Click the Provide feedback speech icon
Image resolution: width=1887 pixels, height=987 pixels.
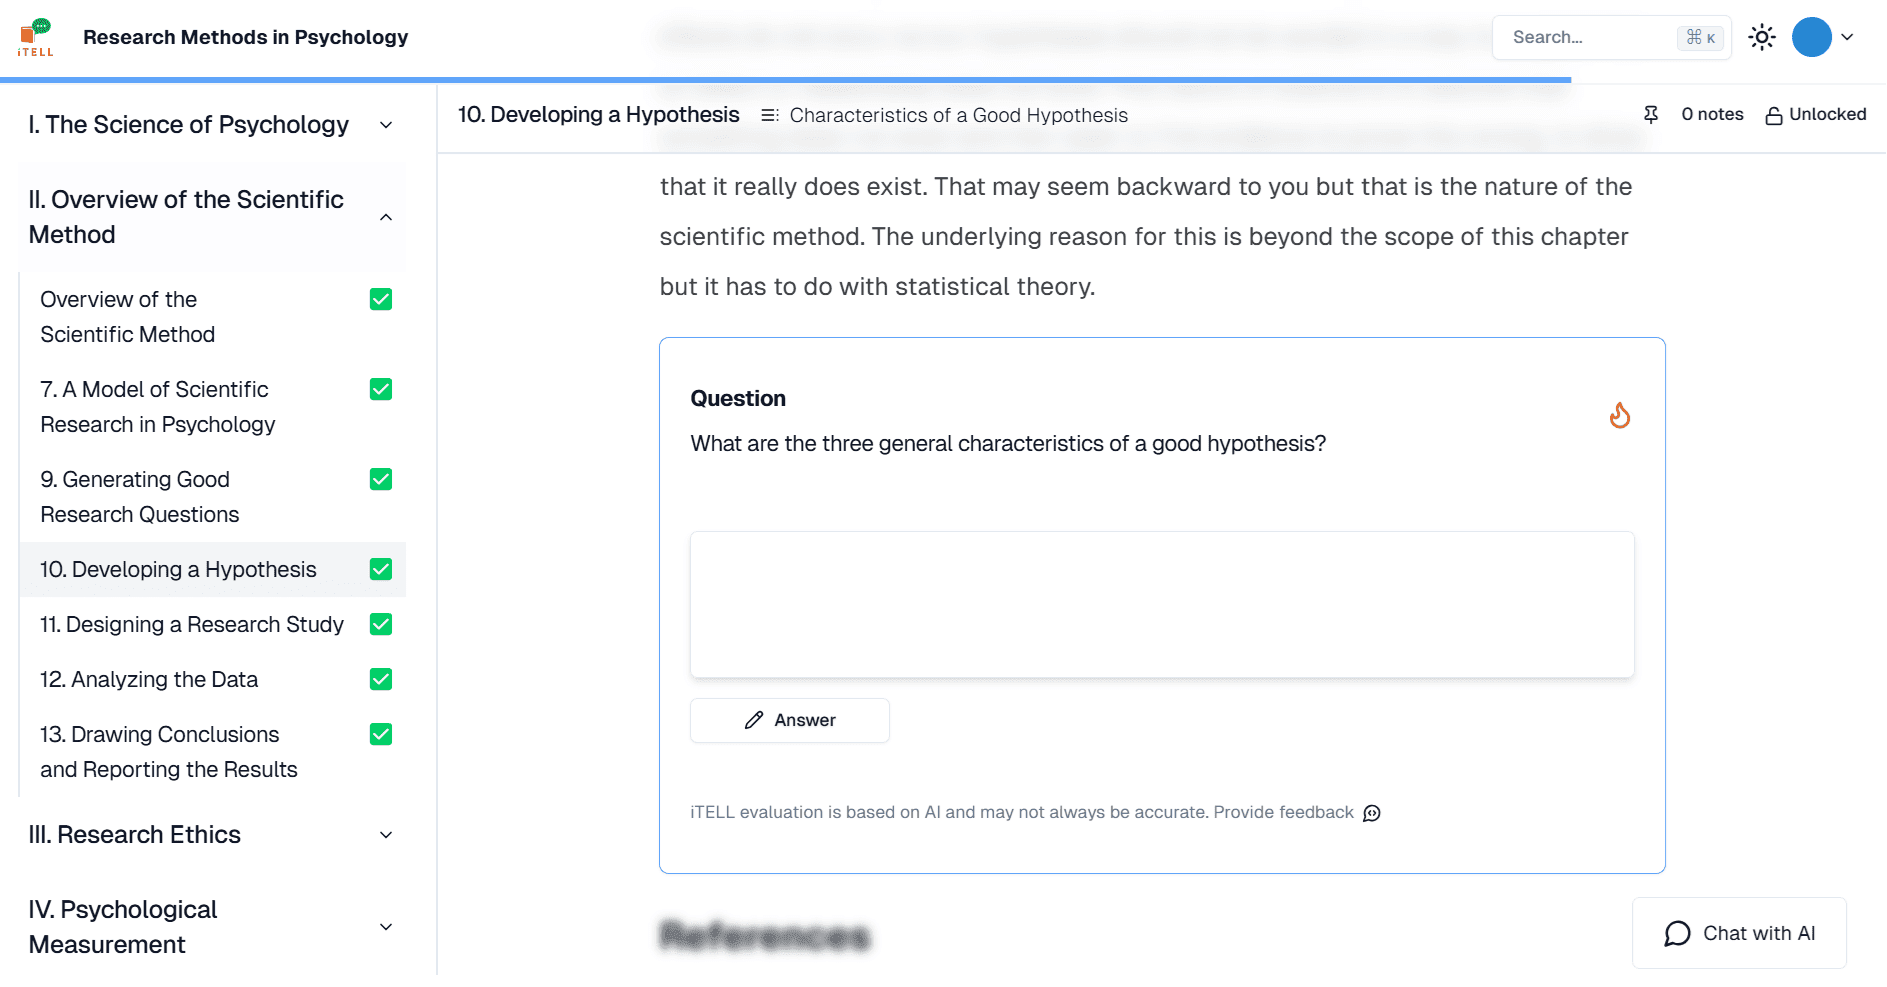pyautogui.click(x=1372, y=813)
